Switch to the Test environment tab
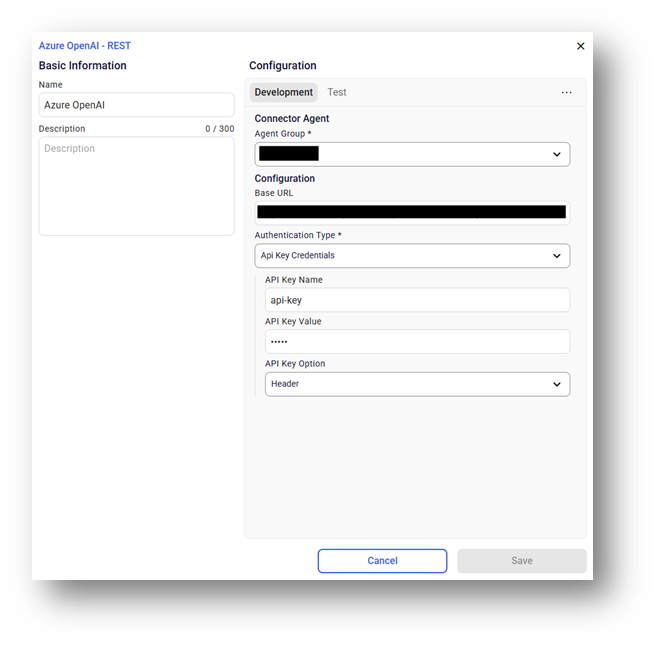658x645 pixels. (337, 92)
